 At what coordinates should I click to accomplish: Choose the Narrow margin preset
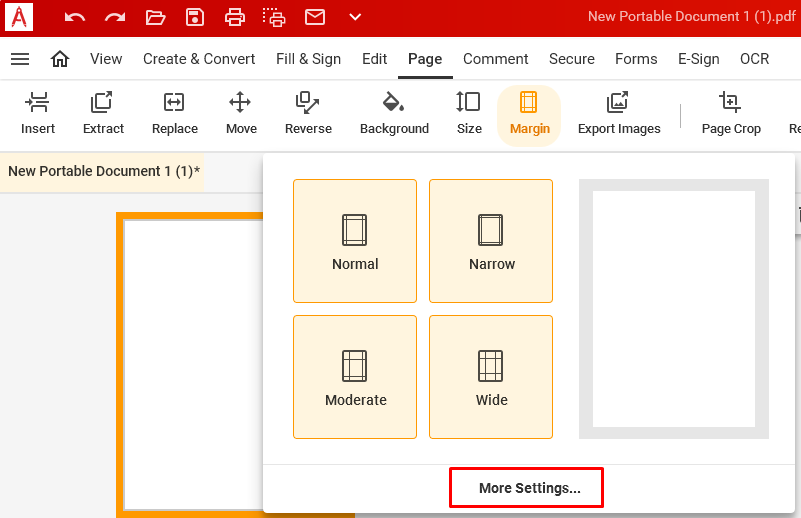[491, 241]
